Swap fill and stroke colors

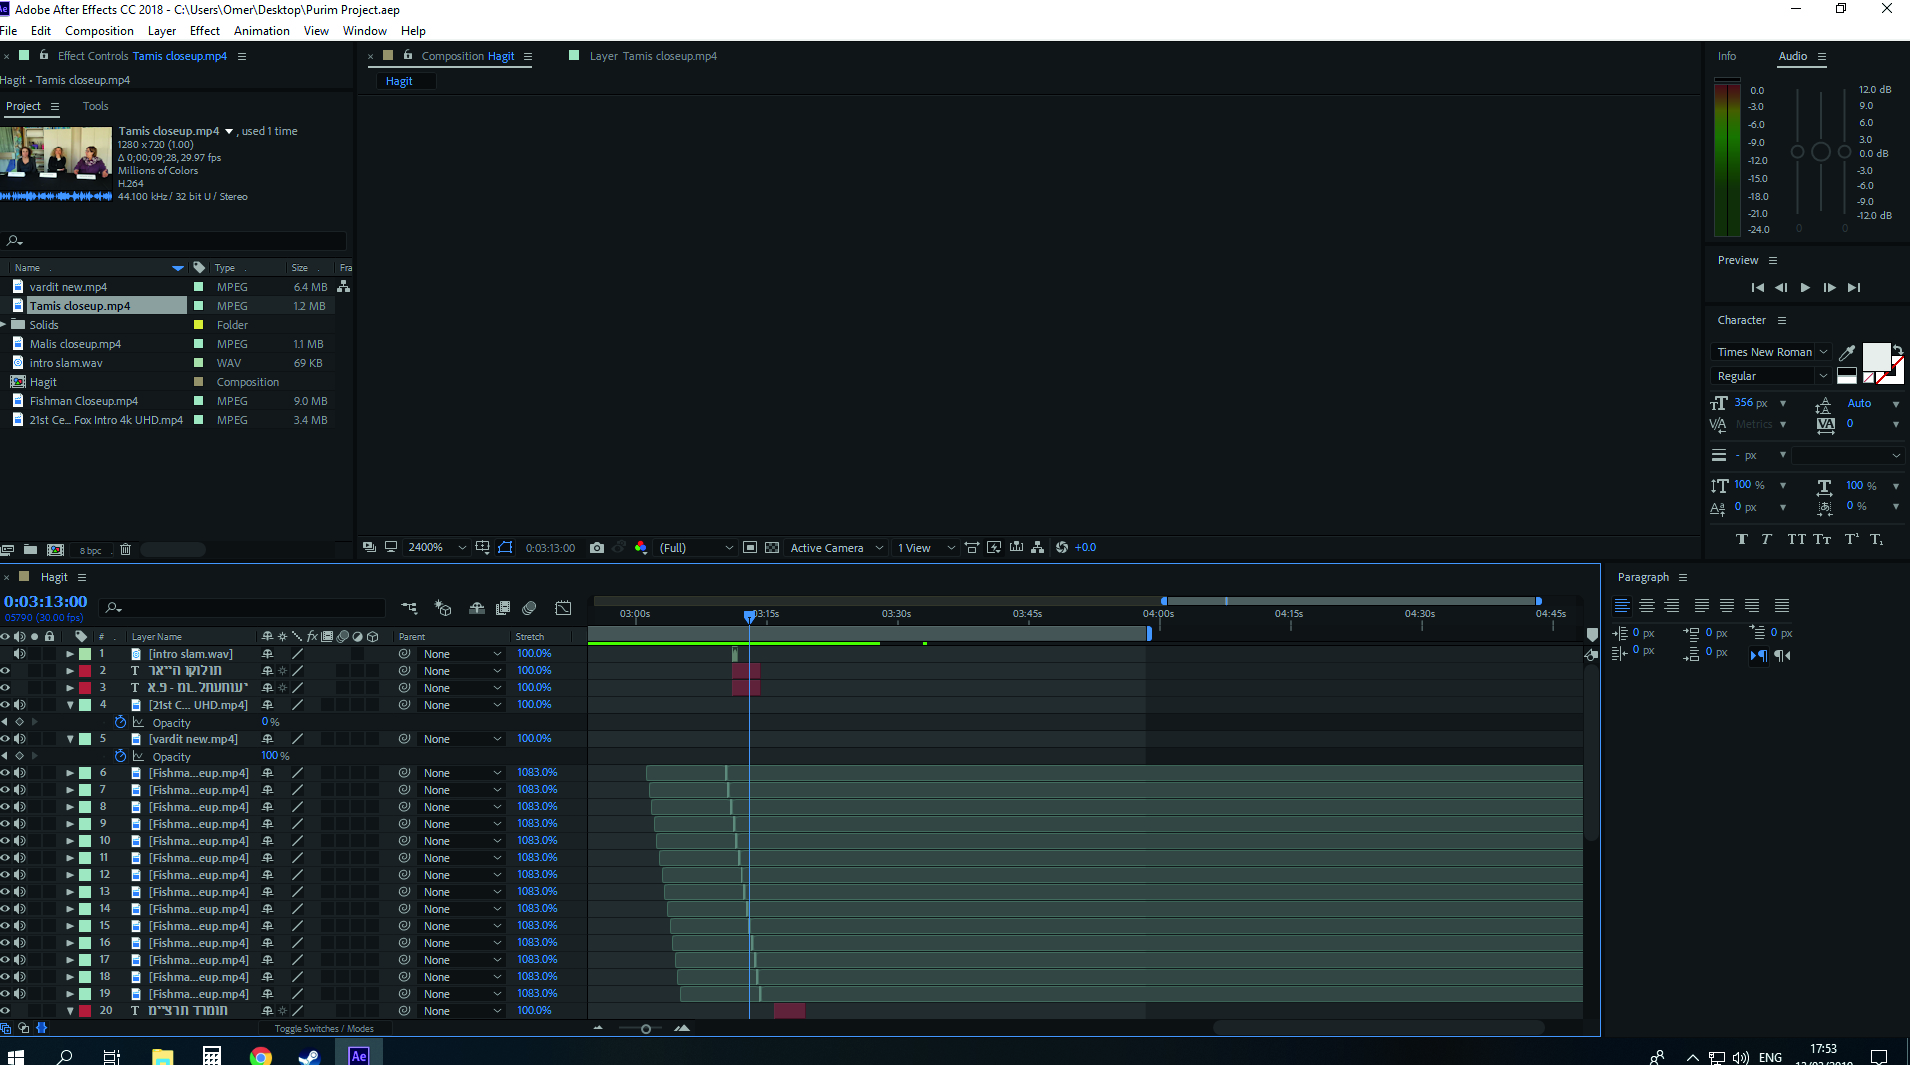pyautogui.click(x=1897, y=349)
